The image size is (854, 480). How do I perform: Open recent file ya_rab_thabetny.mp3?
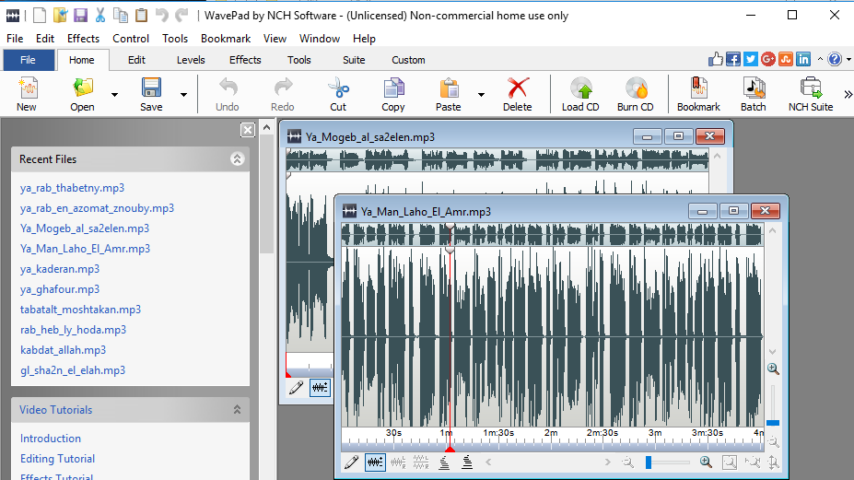(x=72, y=188)
